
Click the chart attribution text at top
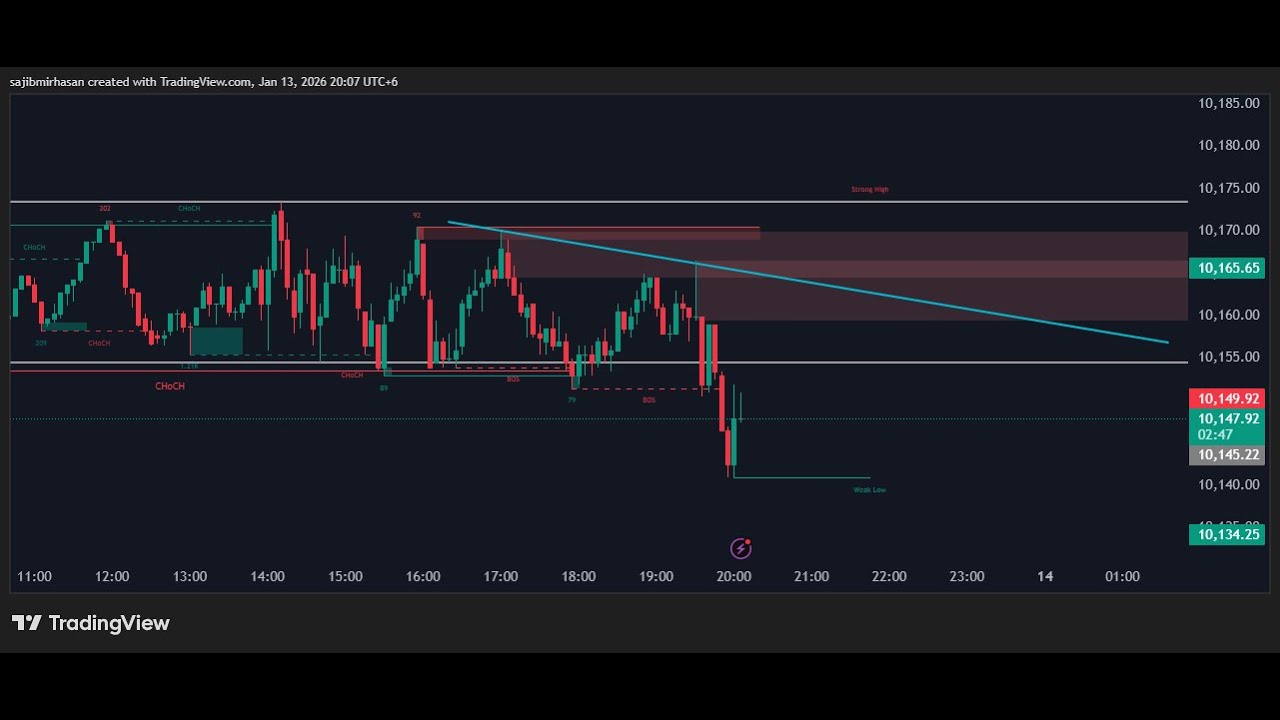coord(204,82)
